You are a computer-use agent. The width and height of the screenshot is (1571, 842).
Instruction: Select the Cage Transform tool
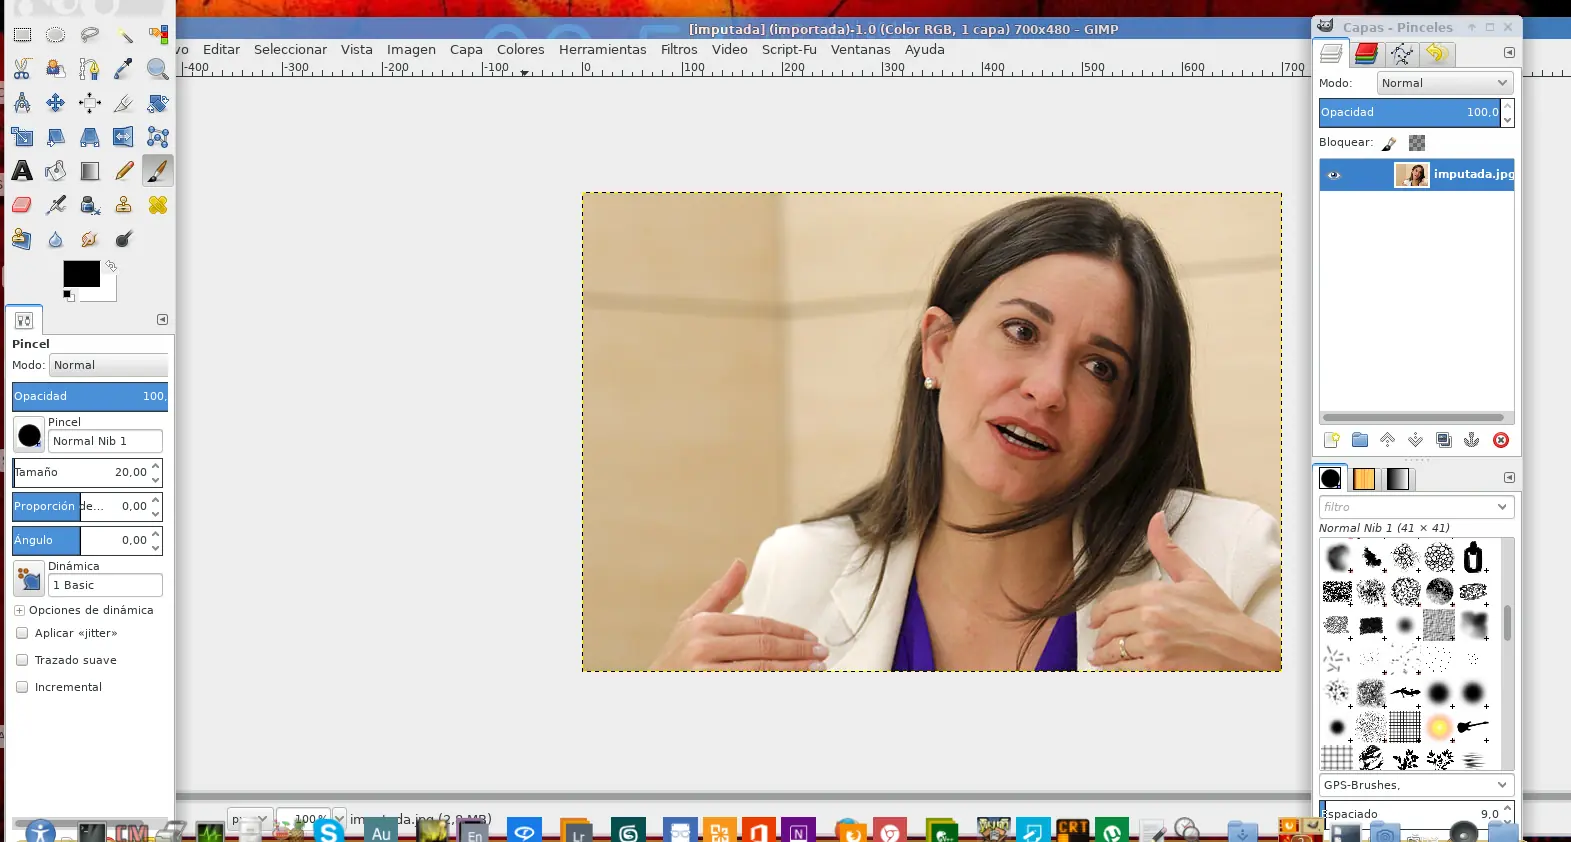point(158,137)
